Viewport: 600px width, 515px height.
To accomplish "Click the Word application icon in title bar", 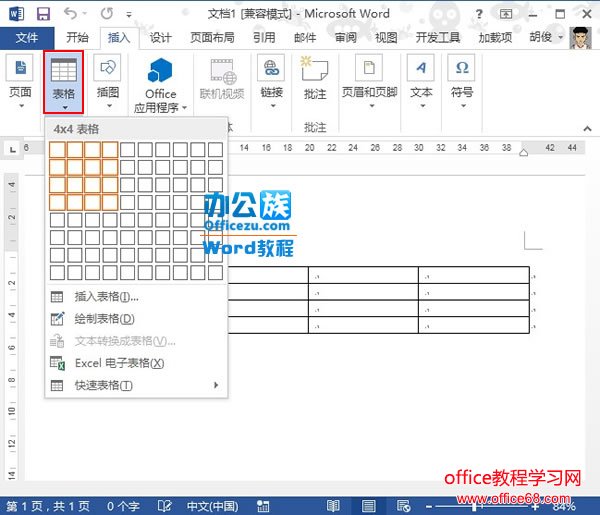I will click(16, 14).
